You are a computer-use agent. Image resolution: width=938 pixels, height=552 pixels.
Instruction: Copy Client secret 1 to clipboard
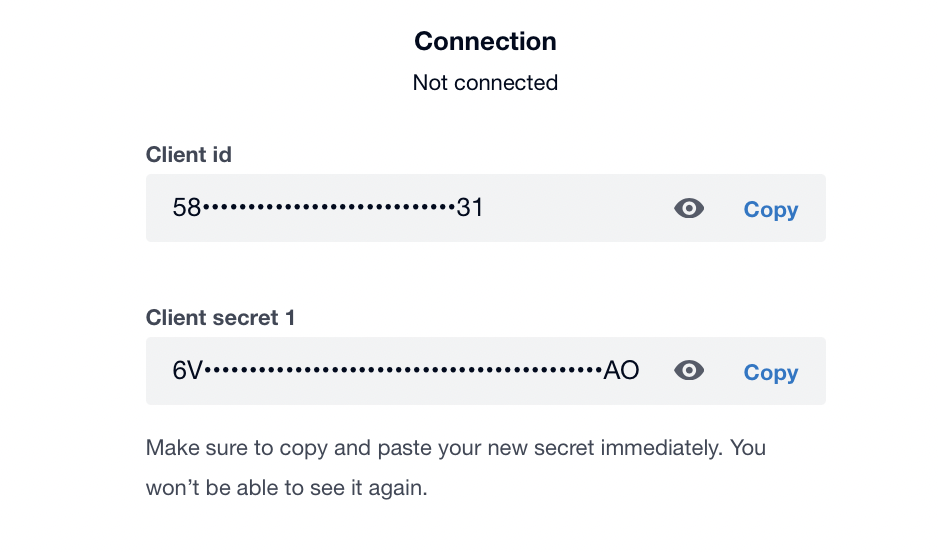[x=770, y=373]
